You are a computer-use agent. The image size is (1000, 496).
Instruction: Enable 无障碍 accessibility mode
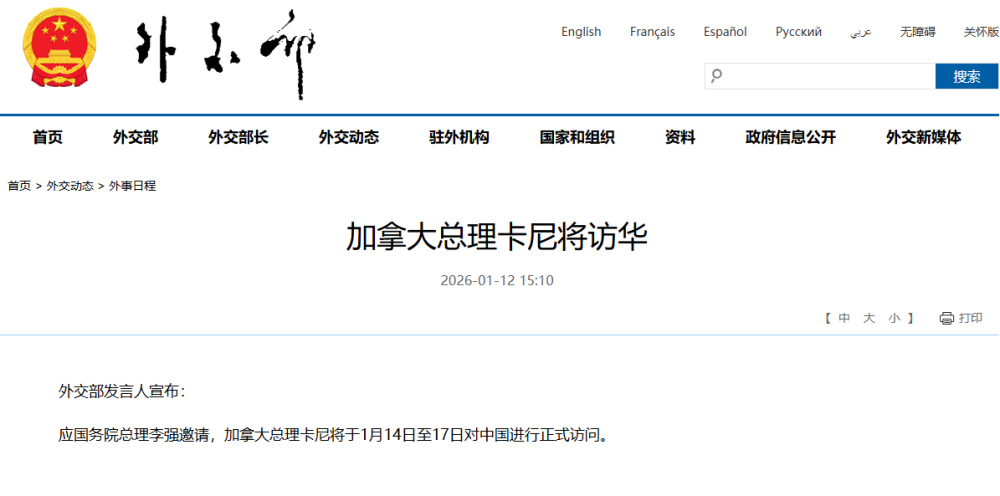click(x=917, y=32)
